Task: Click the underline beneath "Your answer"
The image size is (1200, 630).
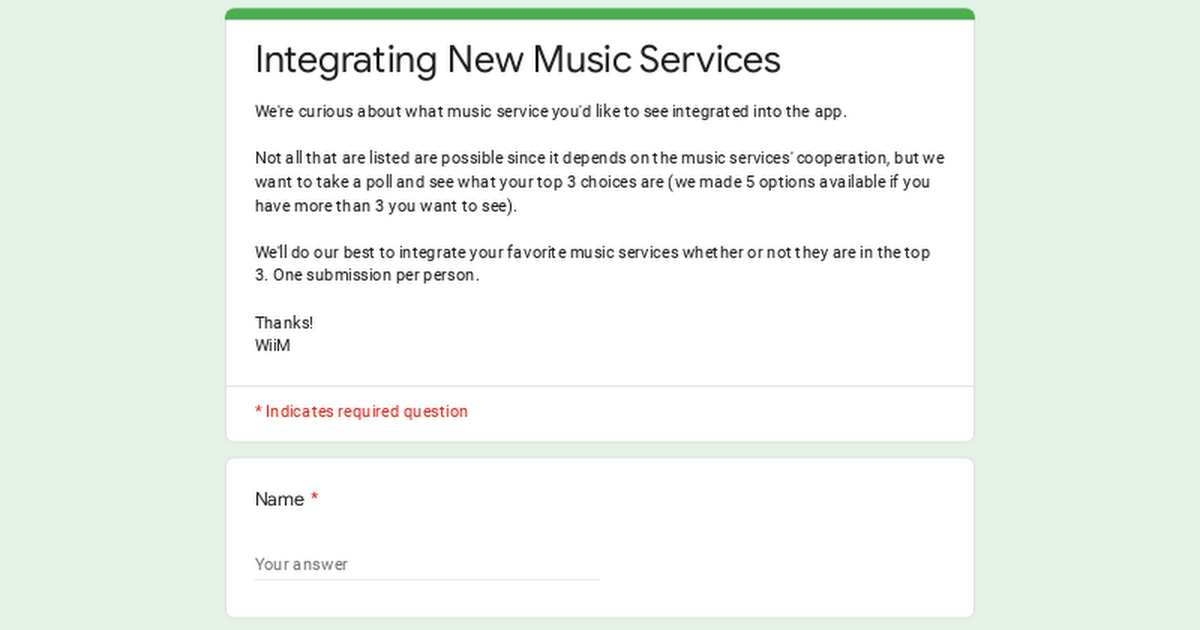Action: point(426,579)
